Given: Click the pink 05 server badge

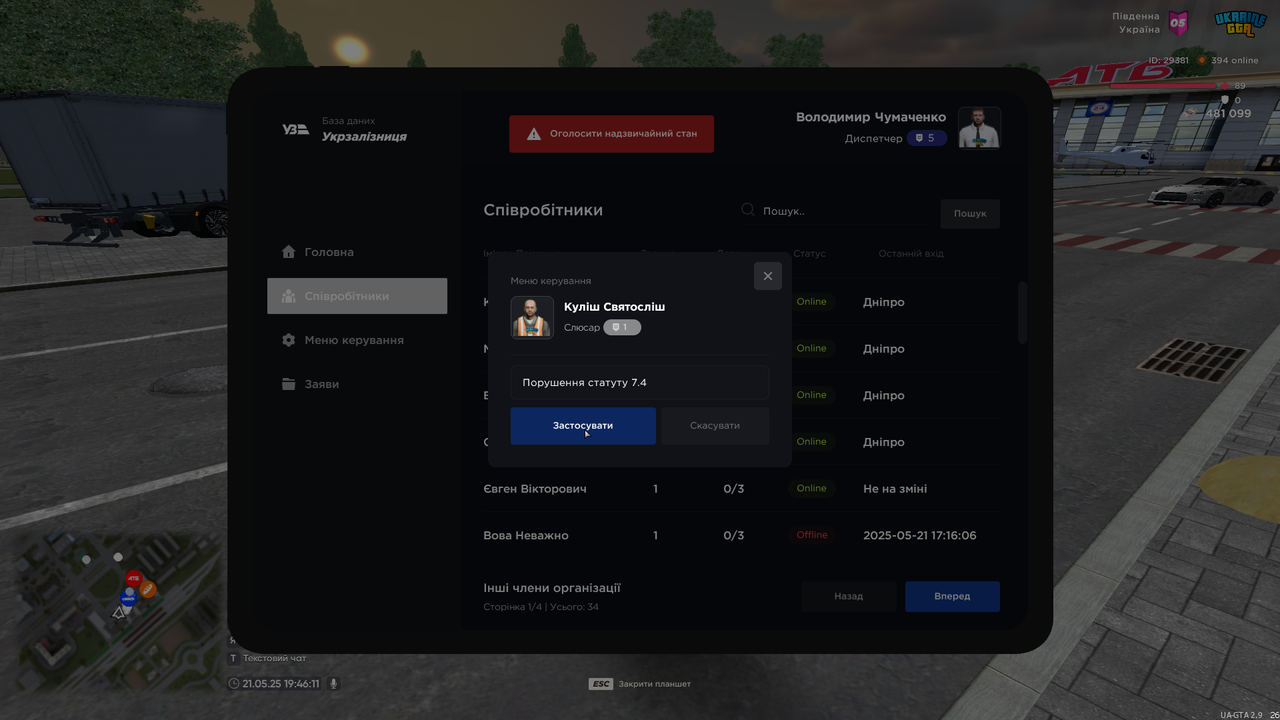Looking at the screenshot, I should [1179, 22].
